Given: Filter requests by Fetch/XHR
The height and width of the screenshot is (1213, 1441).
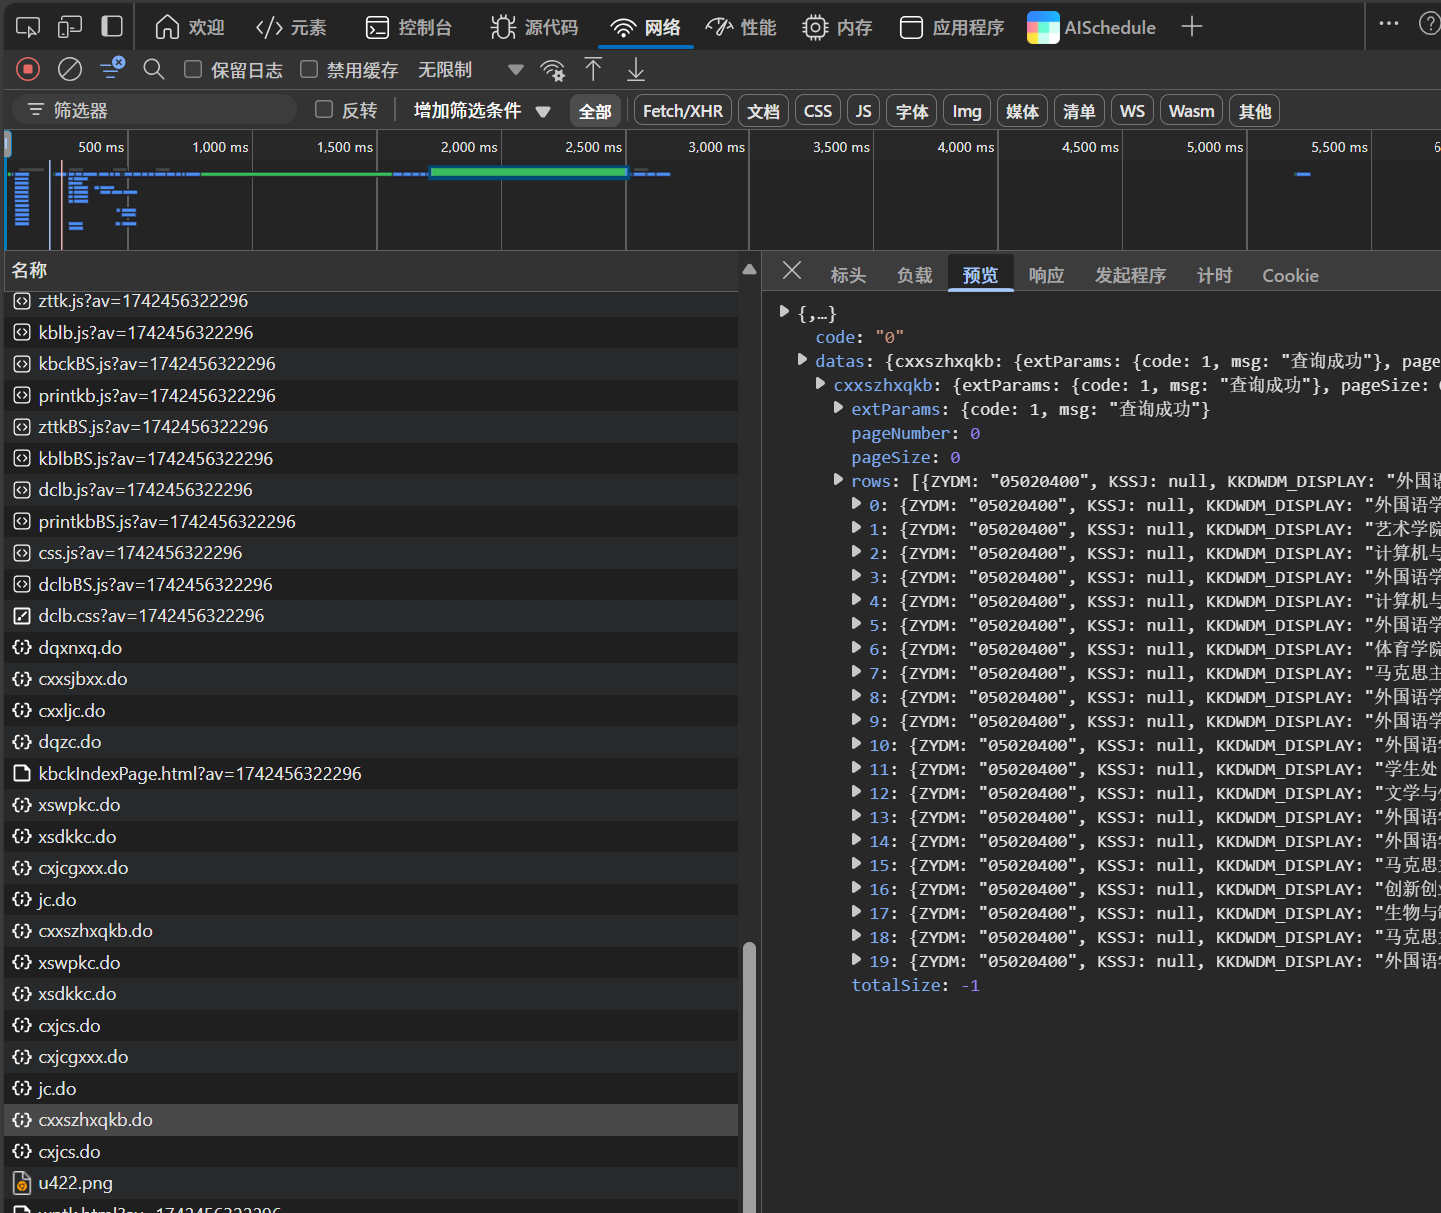Looking at the screenshot, I should 682,111.
